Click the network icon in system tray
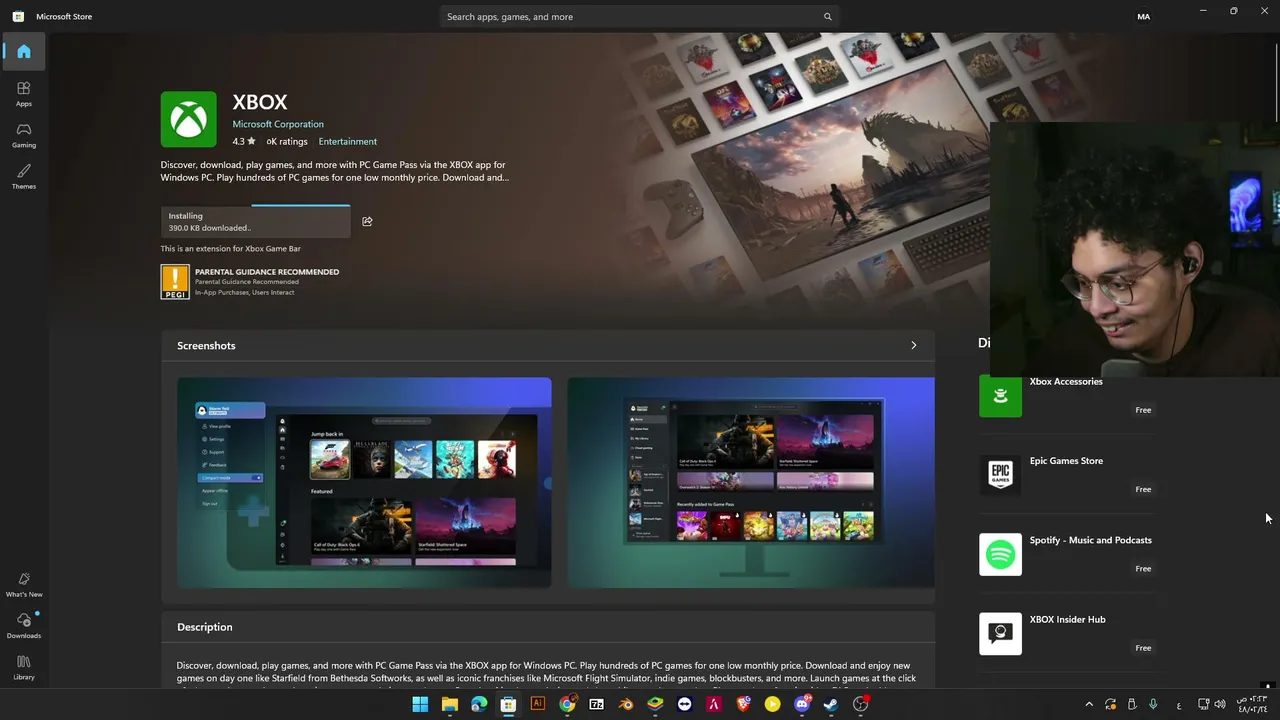The height and width of the screenshot is (720, 1280). pyautogui.click(x=1204, y=704)
